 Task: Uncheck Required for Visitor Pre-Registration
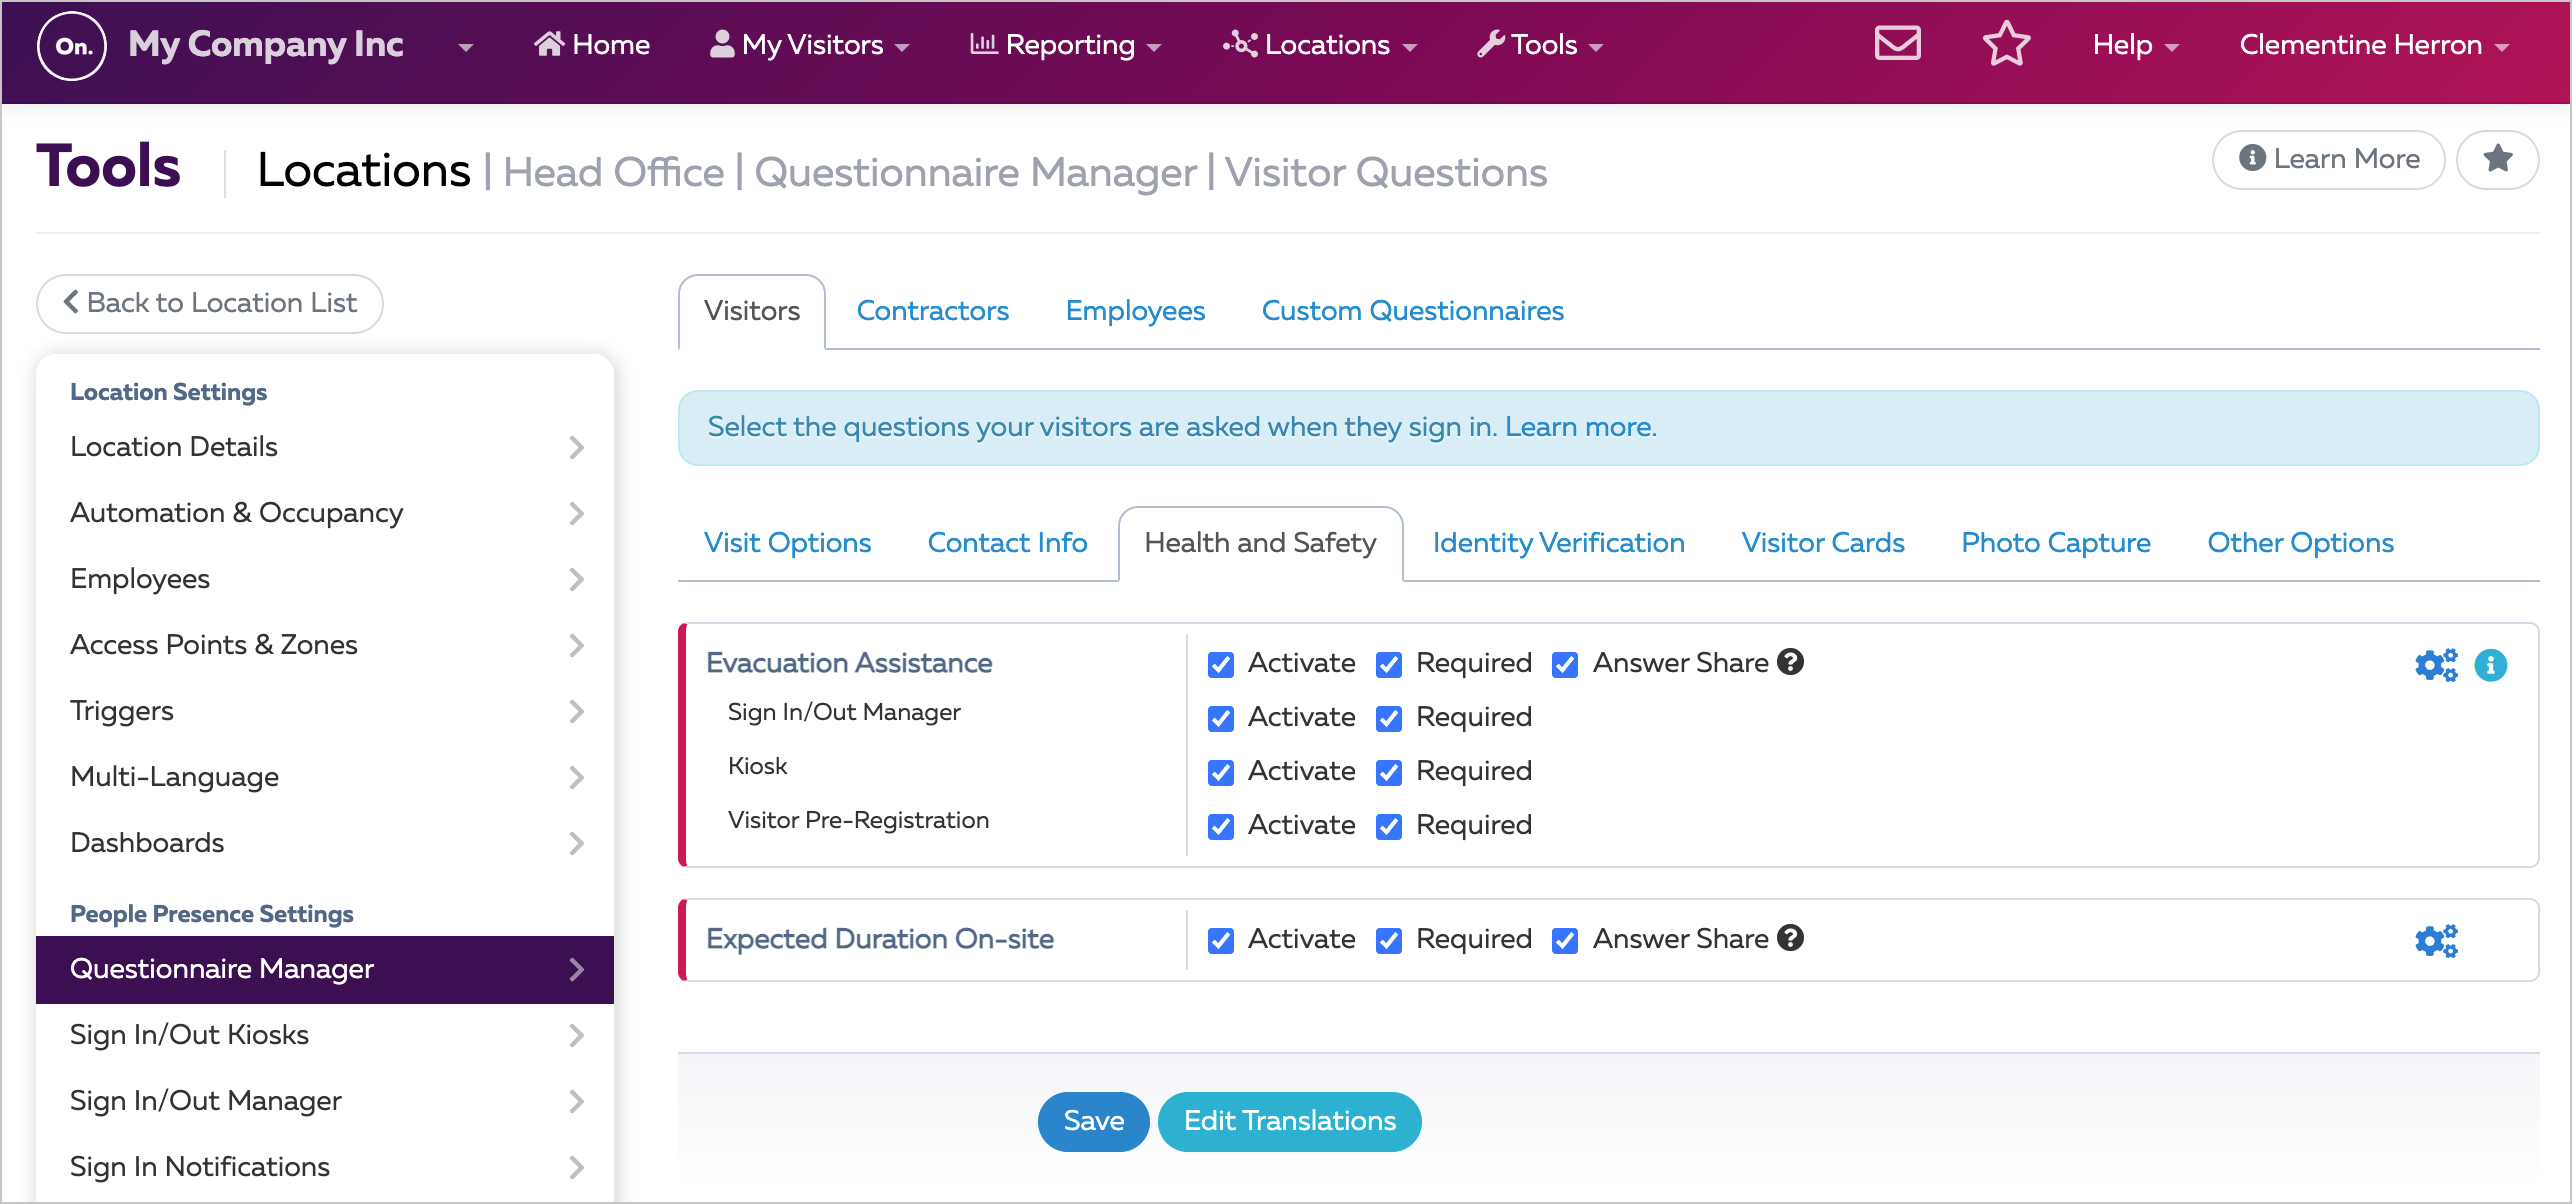[1388, 825]
